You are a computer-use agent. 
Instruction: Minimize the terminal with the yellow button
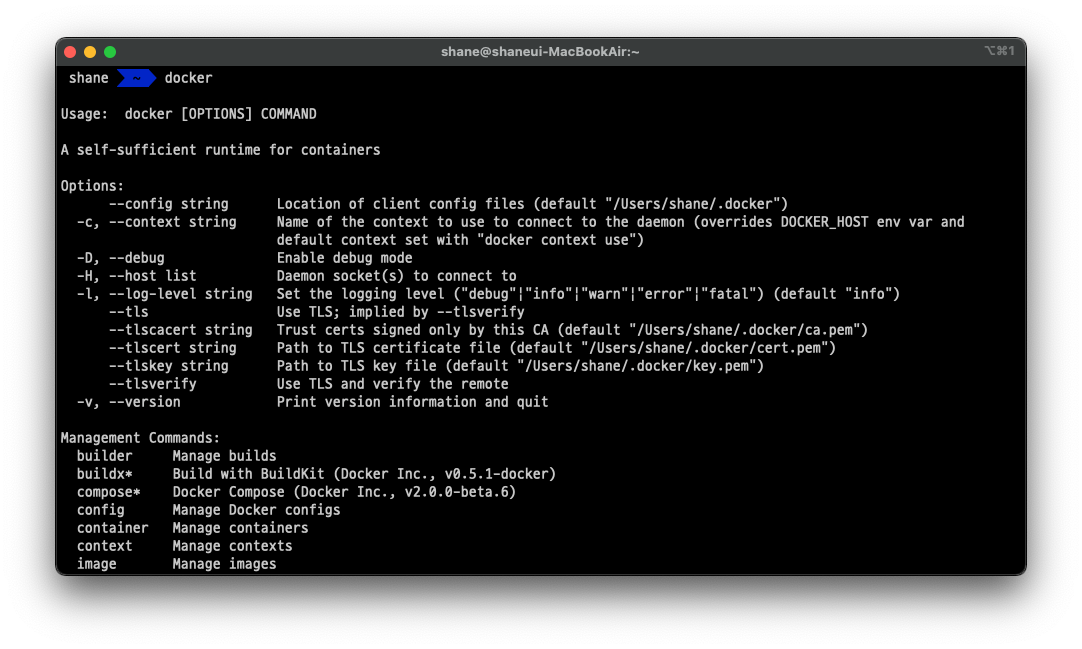(90, 52)
